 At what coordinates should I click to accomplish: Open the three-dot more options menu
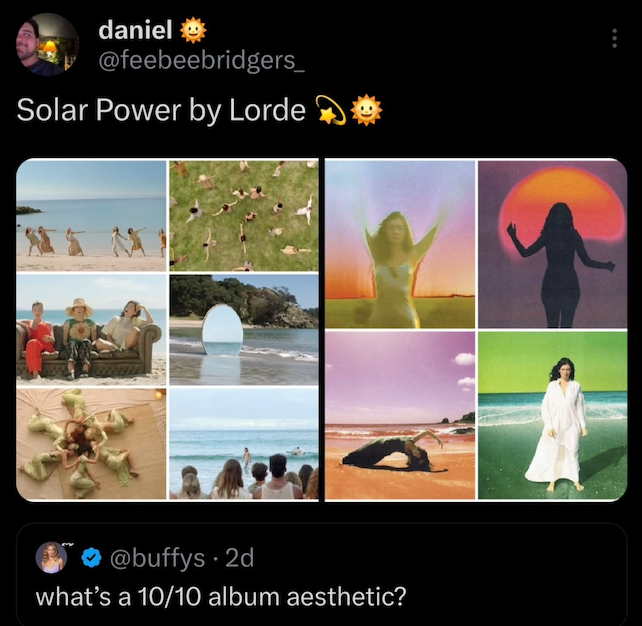point(614,38)
